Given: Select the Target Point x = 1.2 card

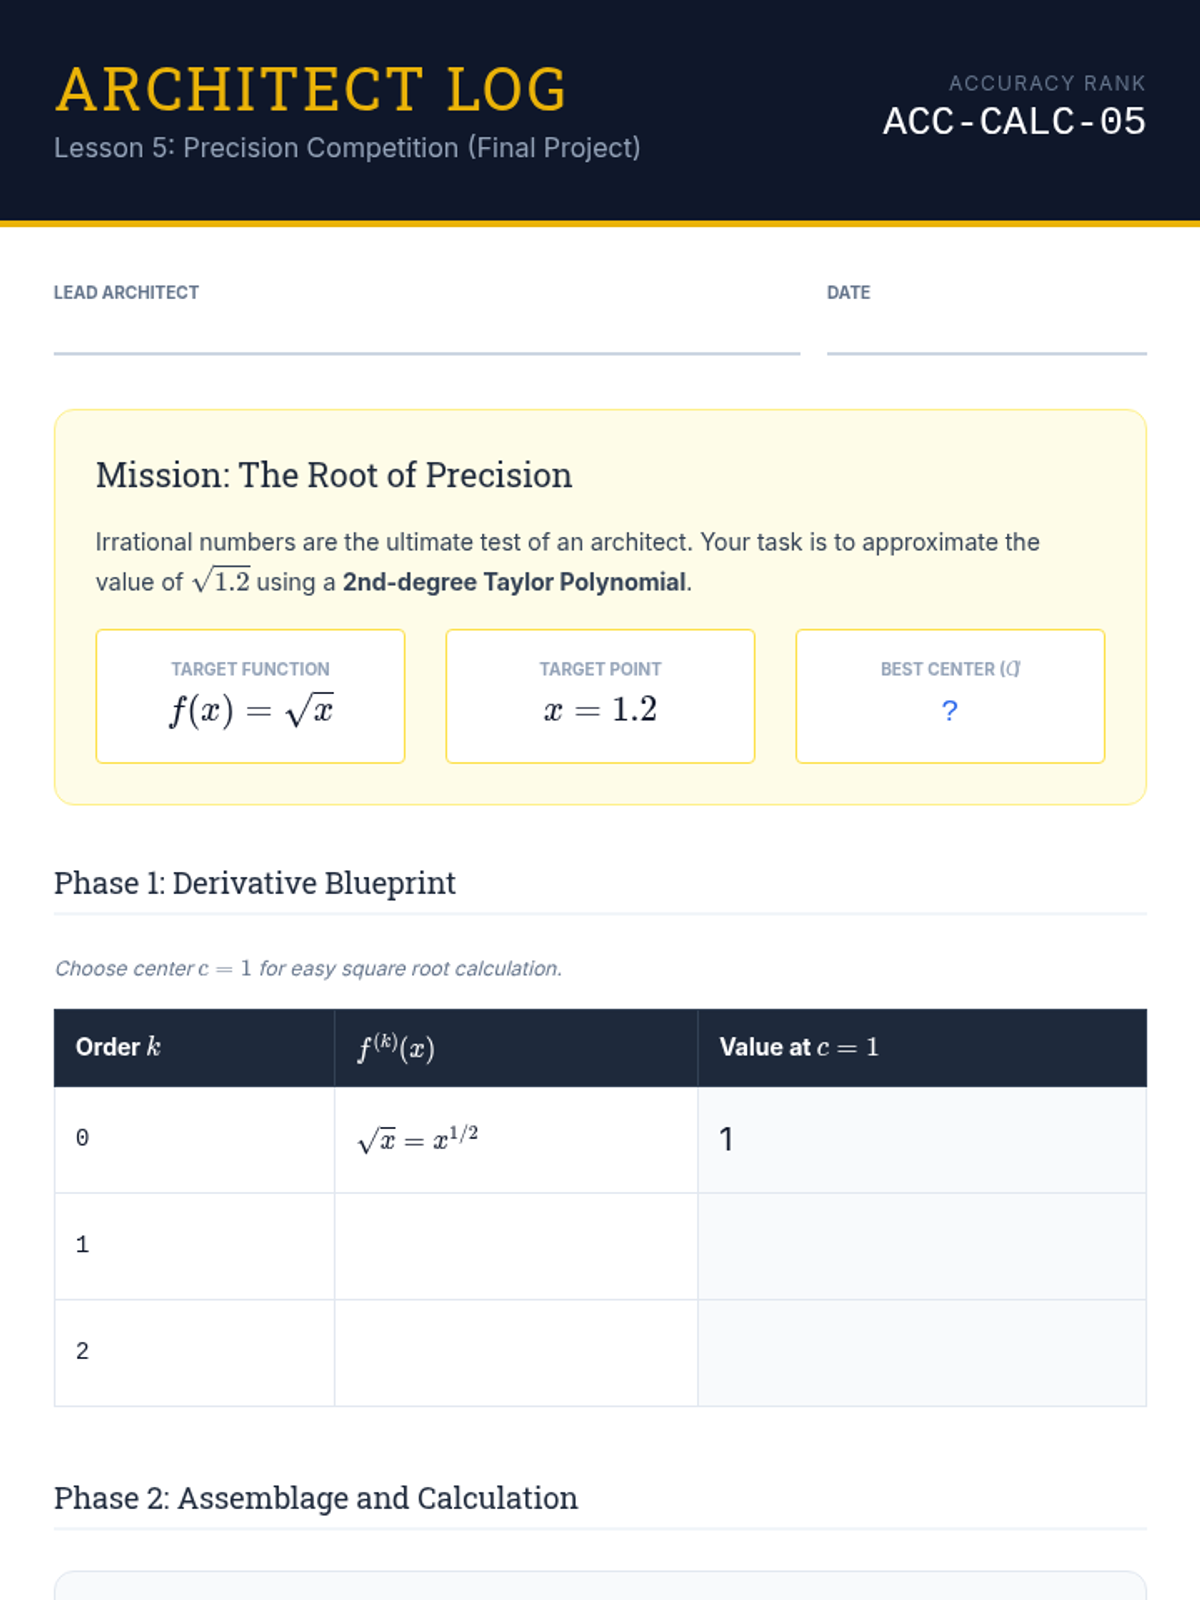Looking at the screenshot, I should point(600,696).
